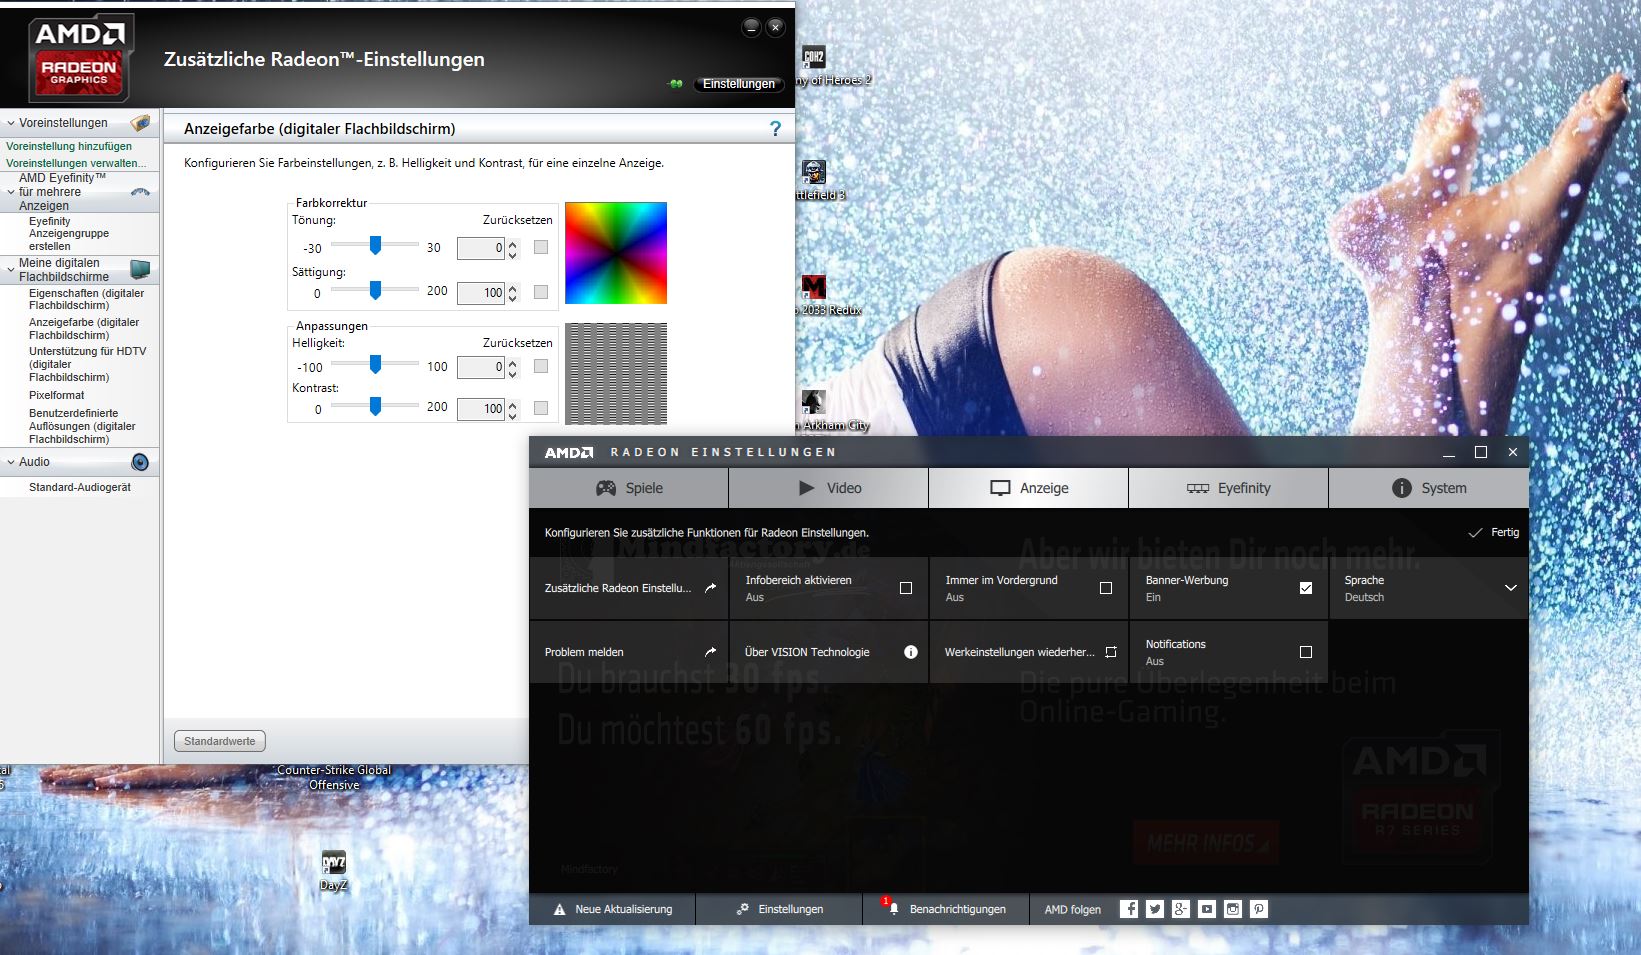Open Eigenschaften (digitaler Flachbildschirm)
The height and width of the screenshot is (955, 1641).
click(87, 299)
